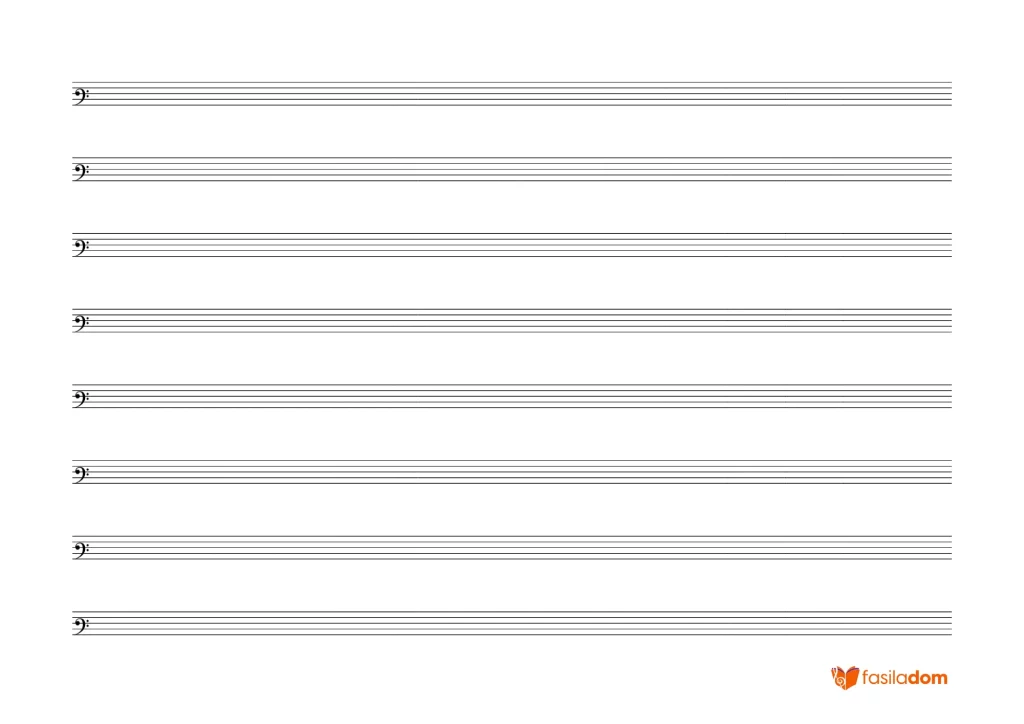
Task: Click the middle of the eighth staff lines
Action: (x=512, y=623)
